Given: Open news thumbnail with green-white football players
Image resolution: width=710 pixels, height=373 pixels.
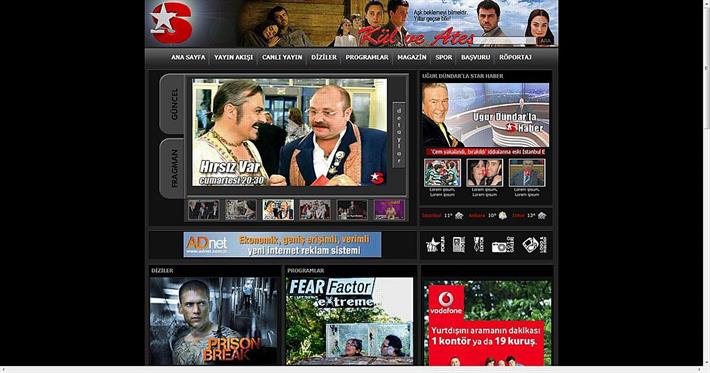Looking at the screenshot, I should 442,172.
